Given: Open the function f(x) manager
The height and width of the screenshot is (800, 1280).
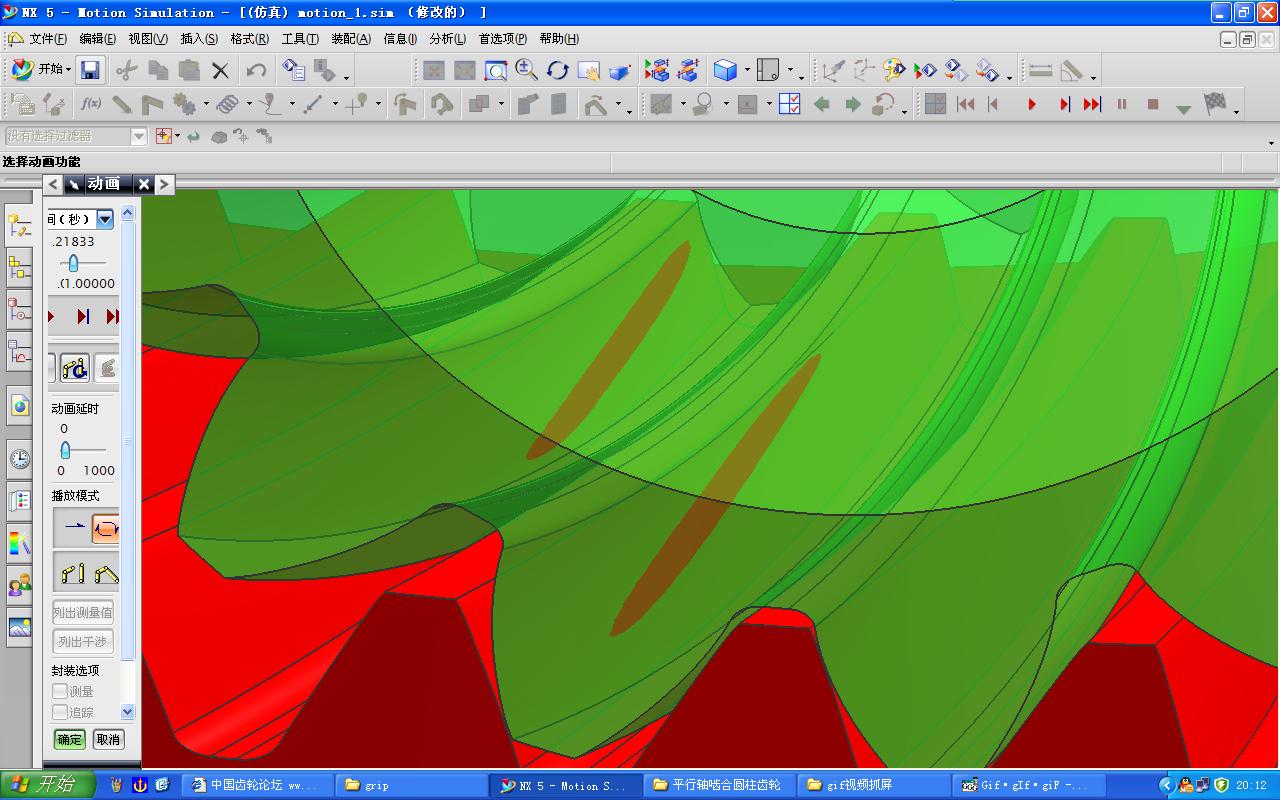Looking at the screenshot, I should click(91, 103).
